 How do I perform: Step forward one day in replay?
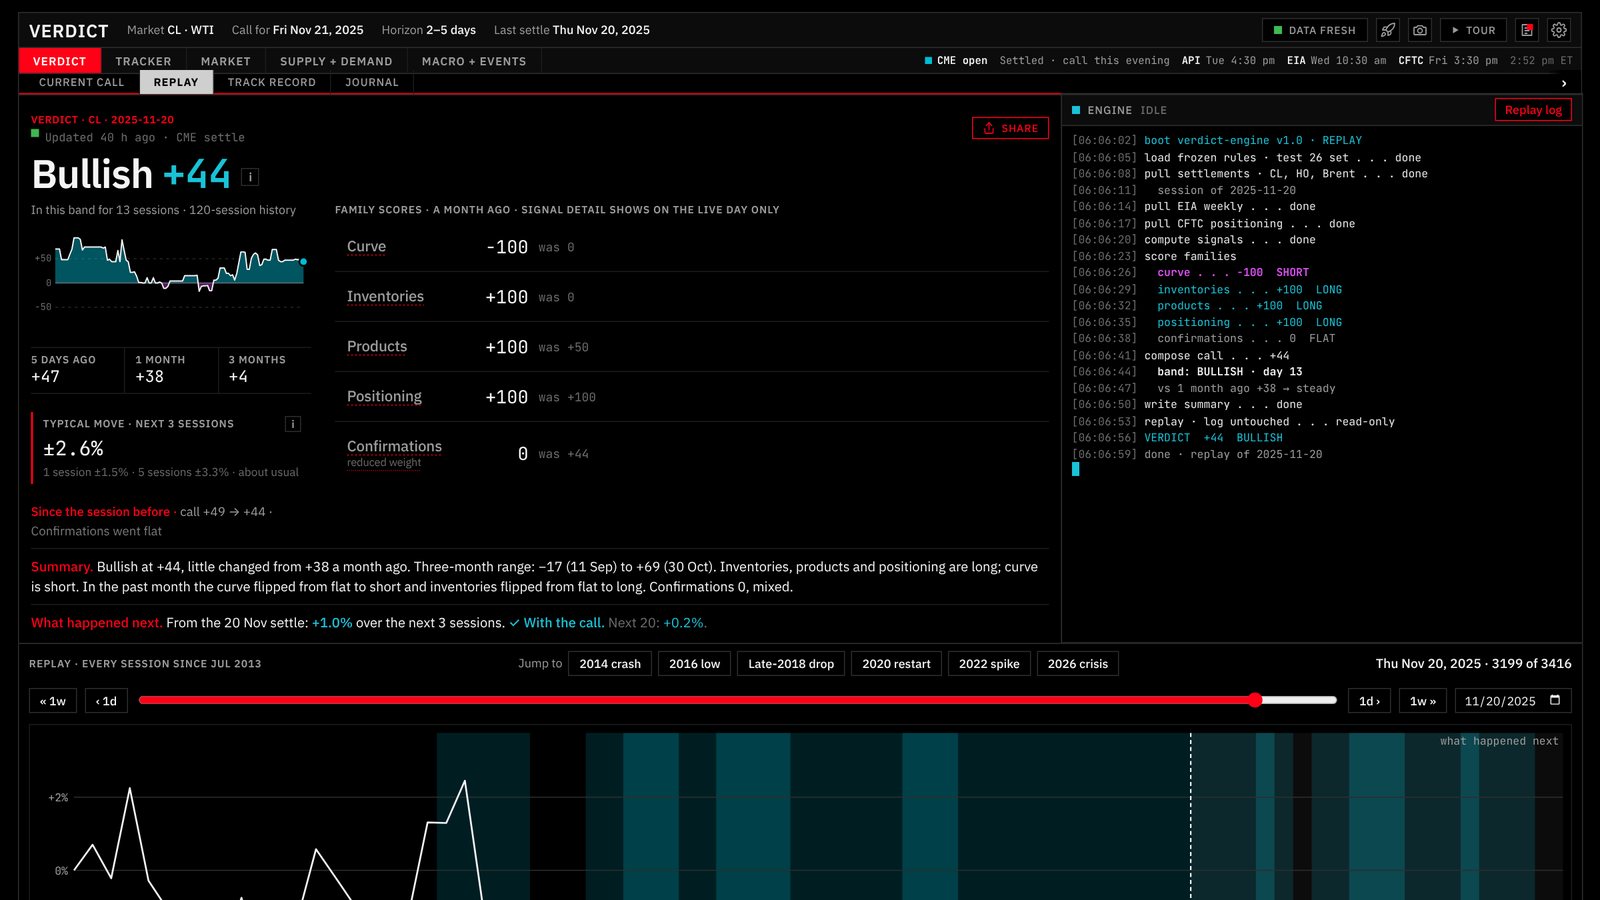1369,701
